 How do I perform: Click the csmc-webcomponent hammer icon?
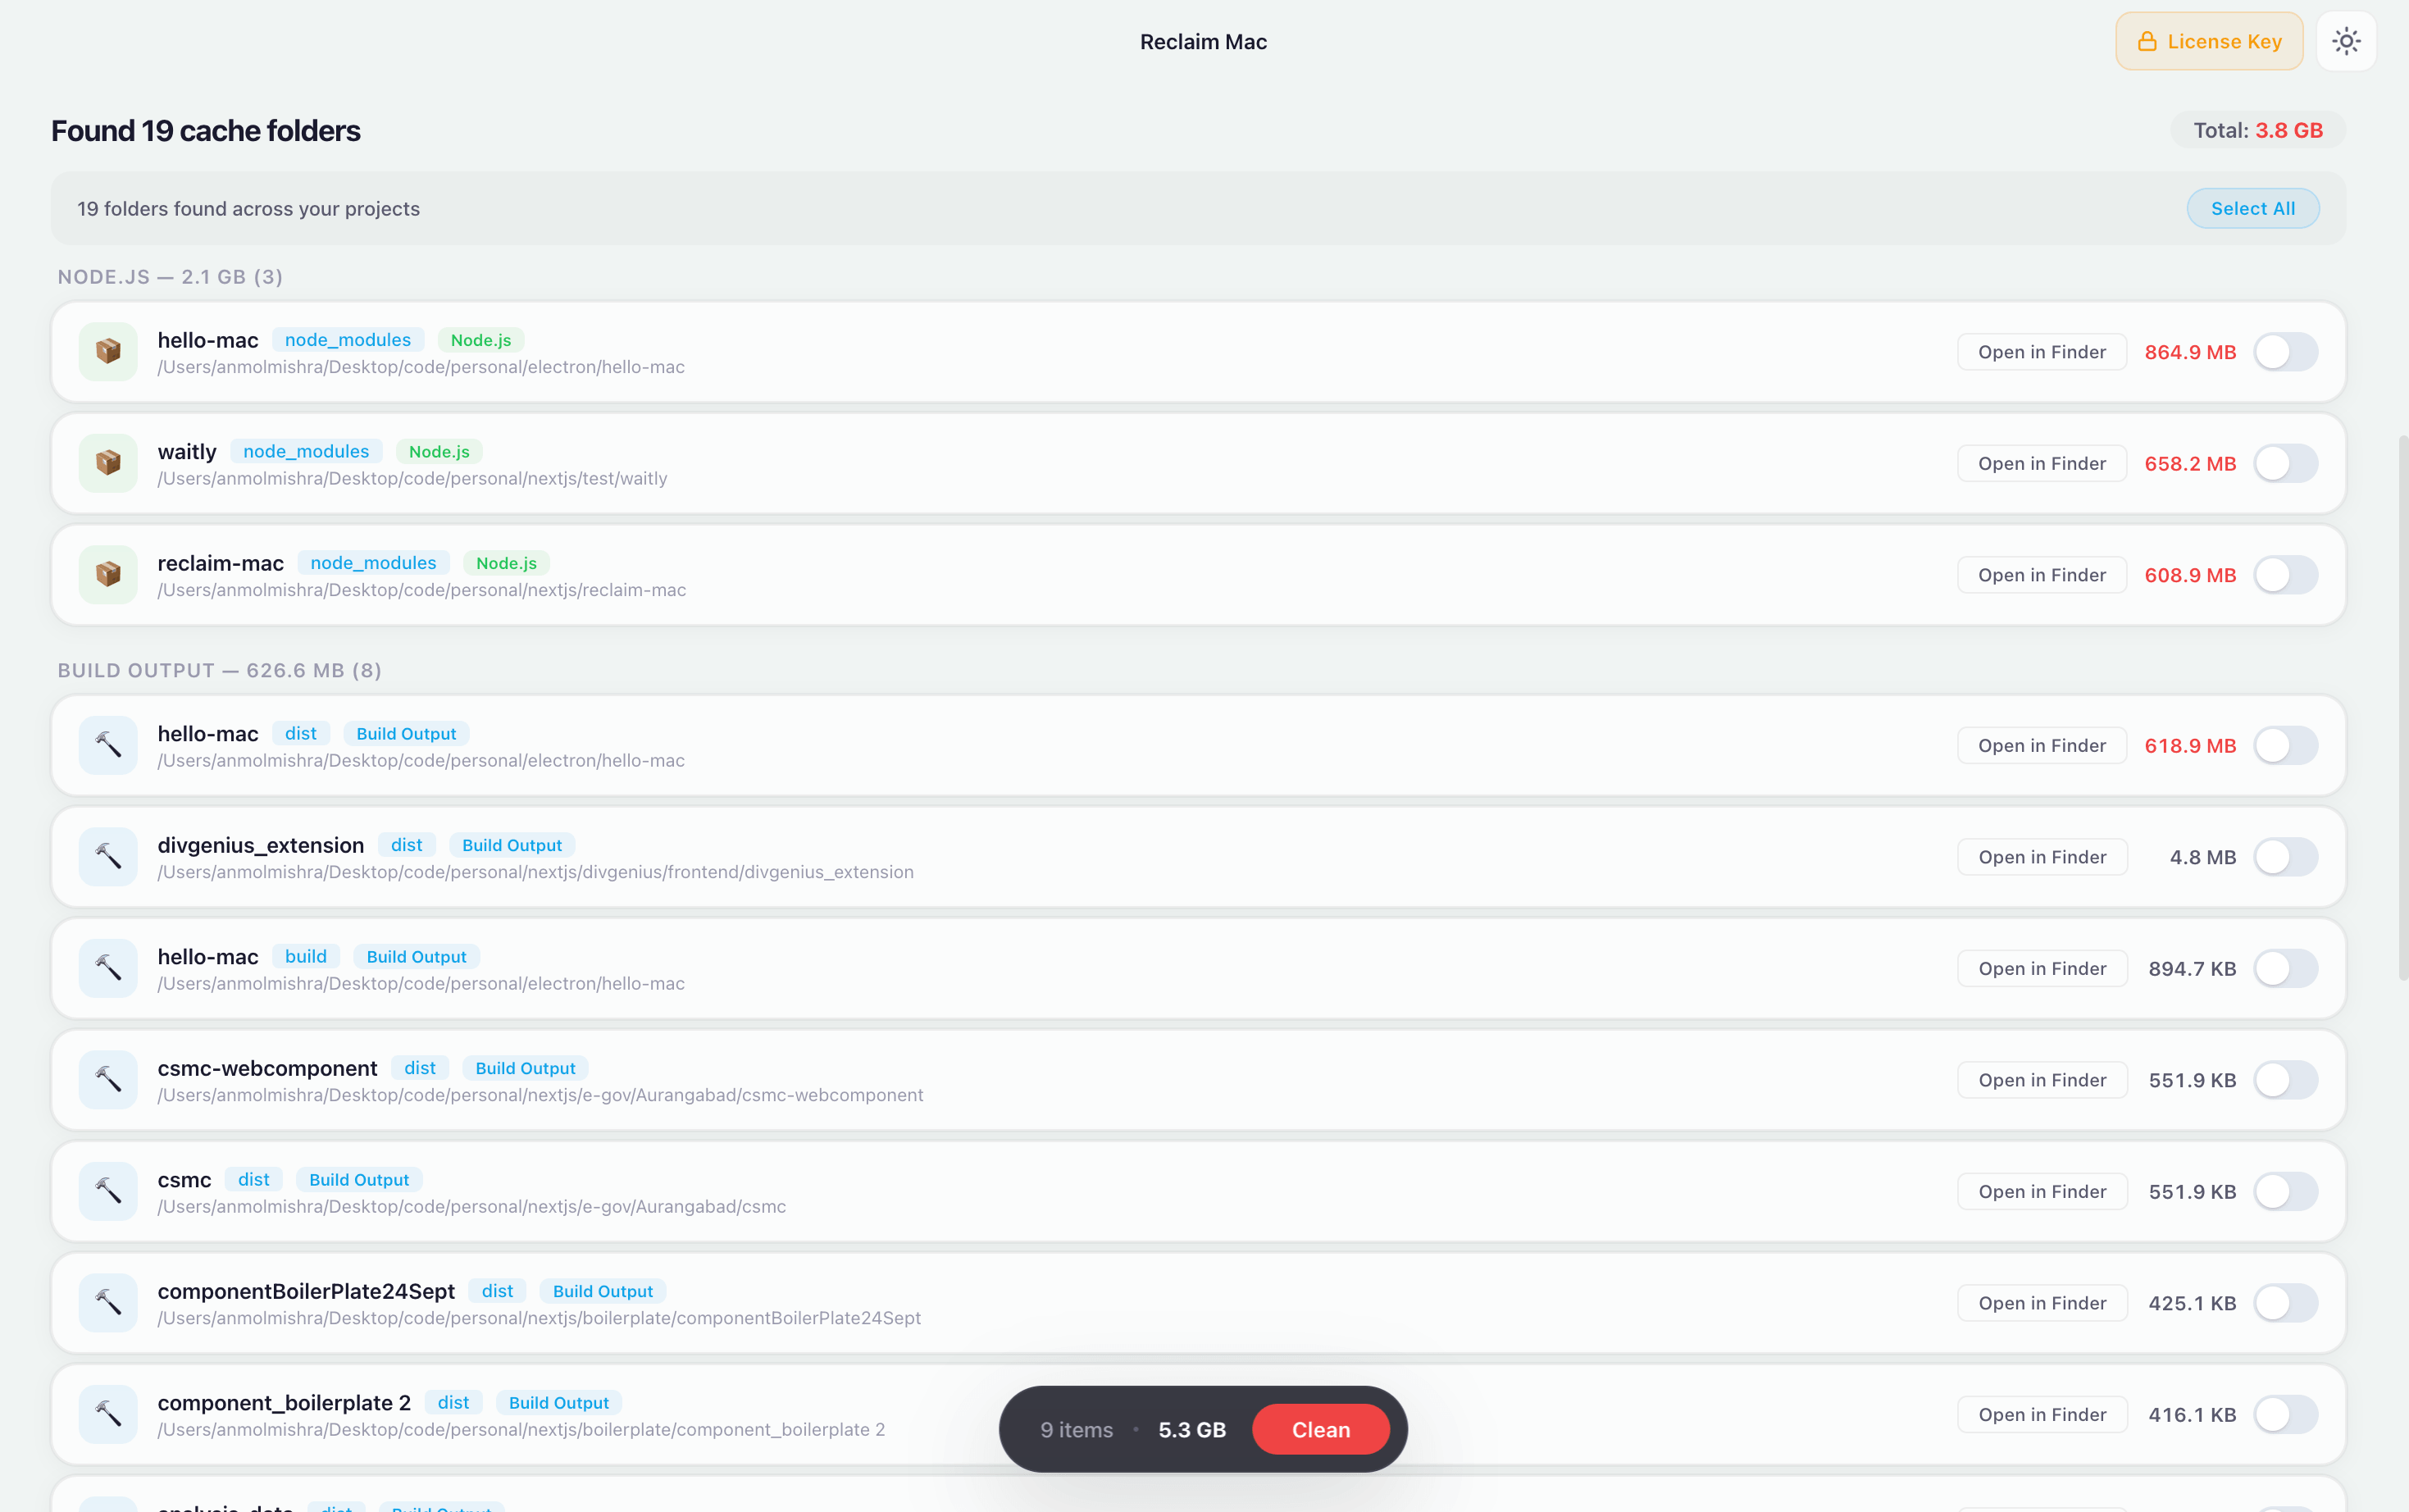click(x=108, y=1079)
